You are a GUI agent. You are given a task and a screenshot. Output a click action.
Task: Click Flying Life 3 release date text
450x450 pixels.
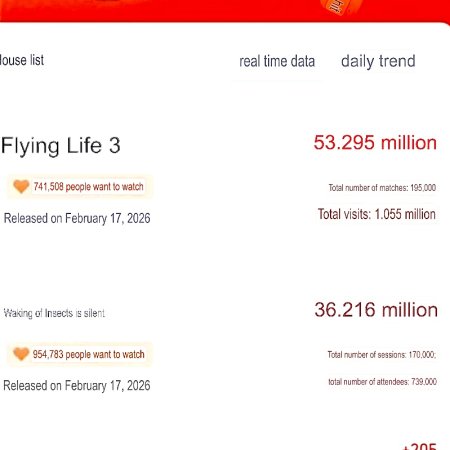[77, 218]
